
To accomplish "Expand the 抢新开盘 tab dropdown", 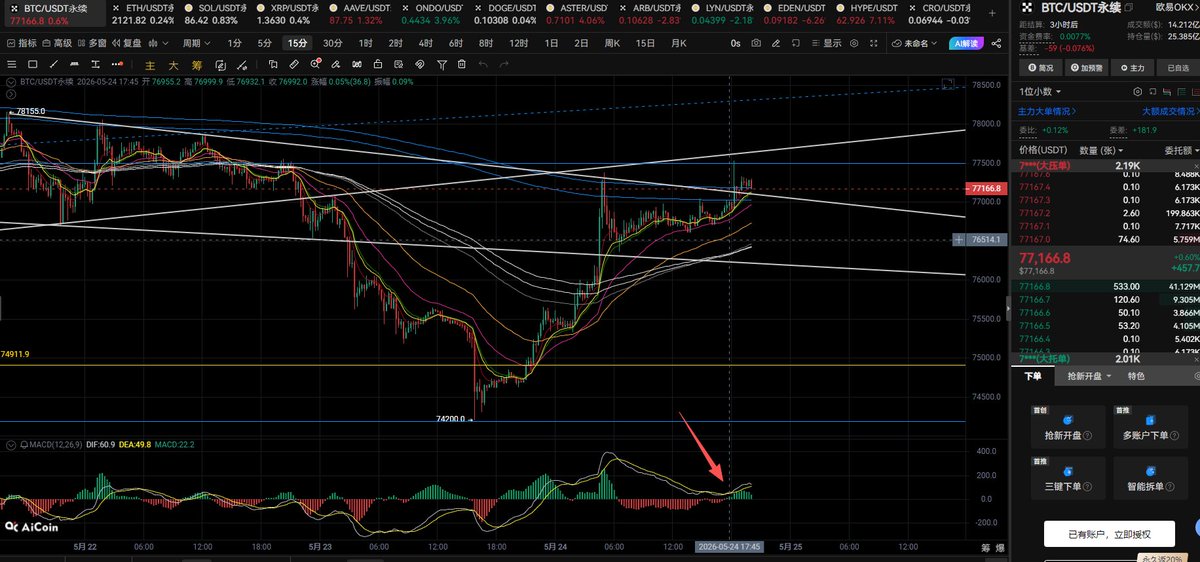I will pyautogui.click(x=1089, y=376).
